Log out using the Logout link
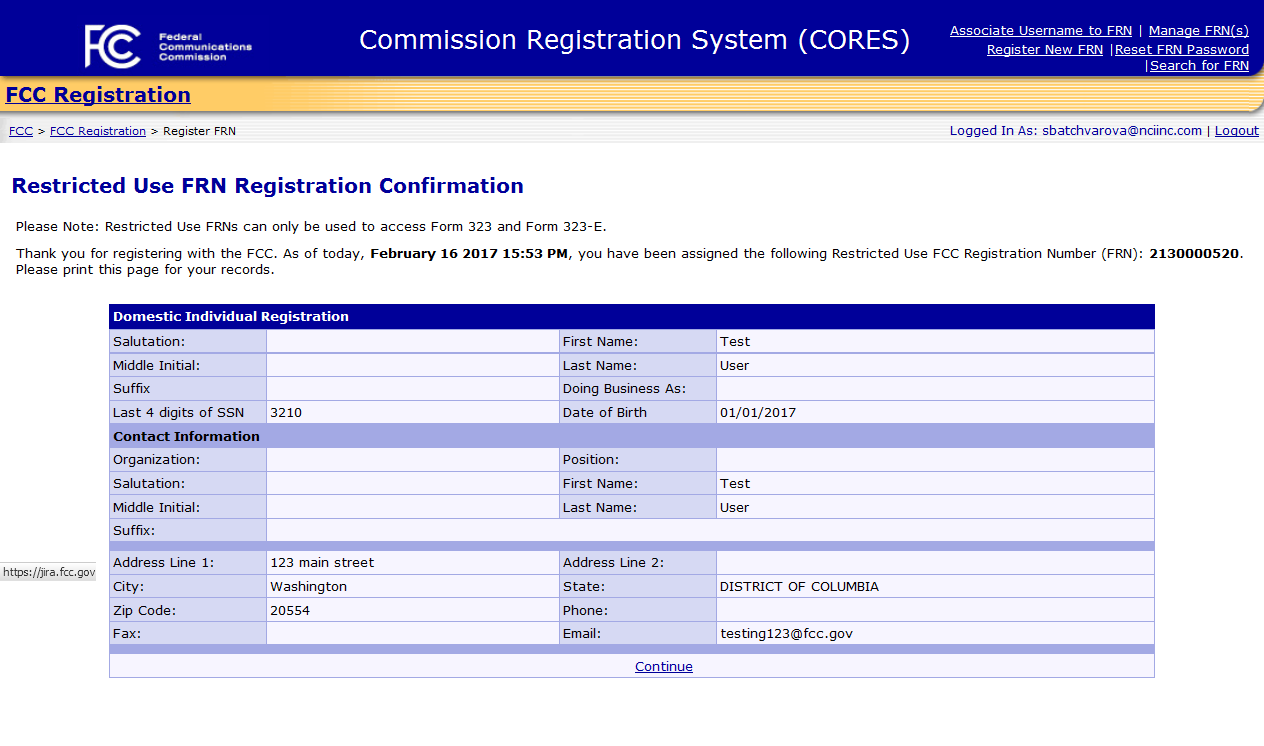 [x=1236, y=131]
